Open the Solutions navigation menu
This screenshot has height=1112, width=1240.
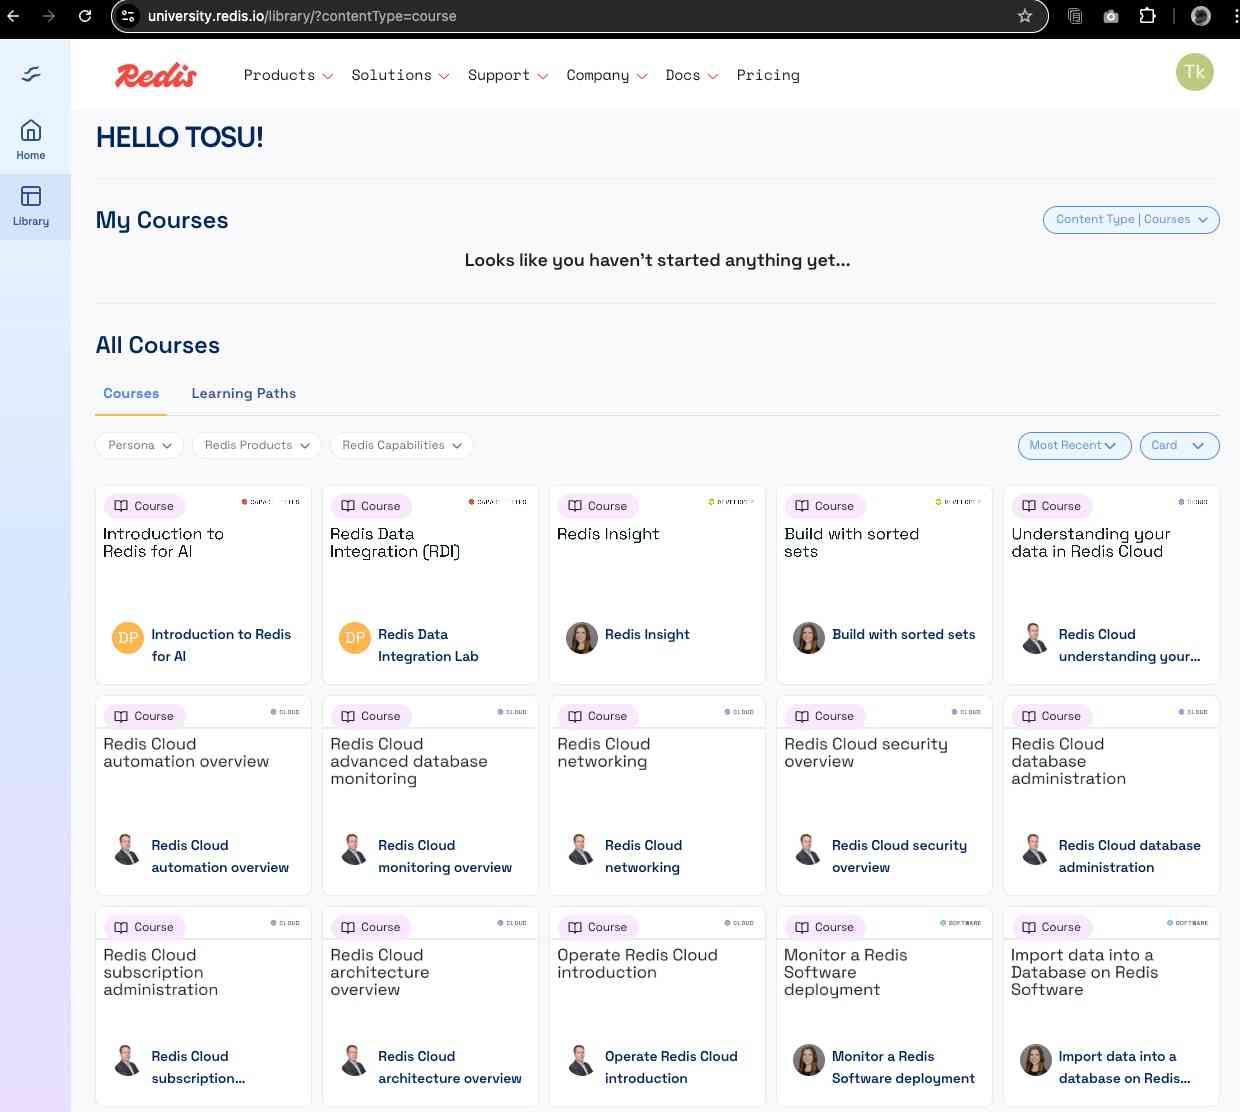(x=400, y=75)
